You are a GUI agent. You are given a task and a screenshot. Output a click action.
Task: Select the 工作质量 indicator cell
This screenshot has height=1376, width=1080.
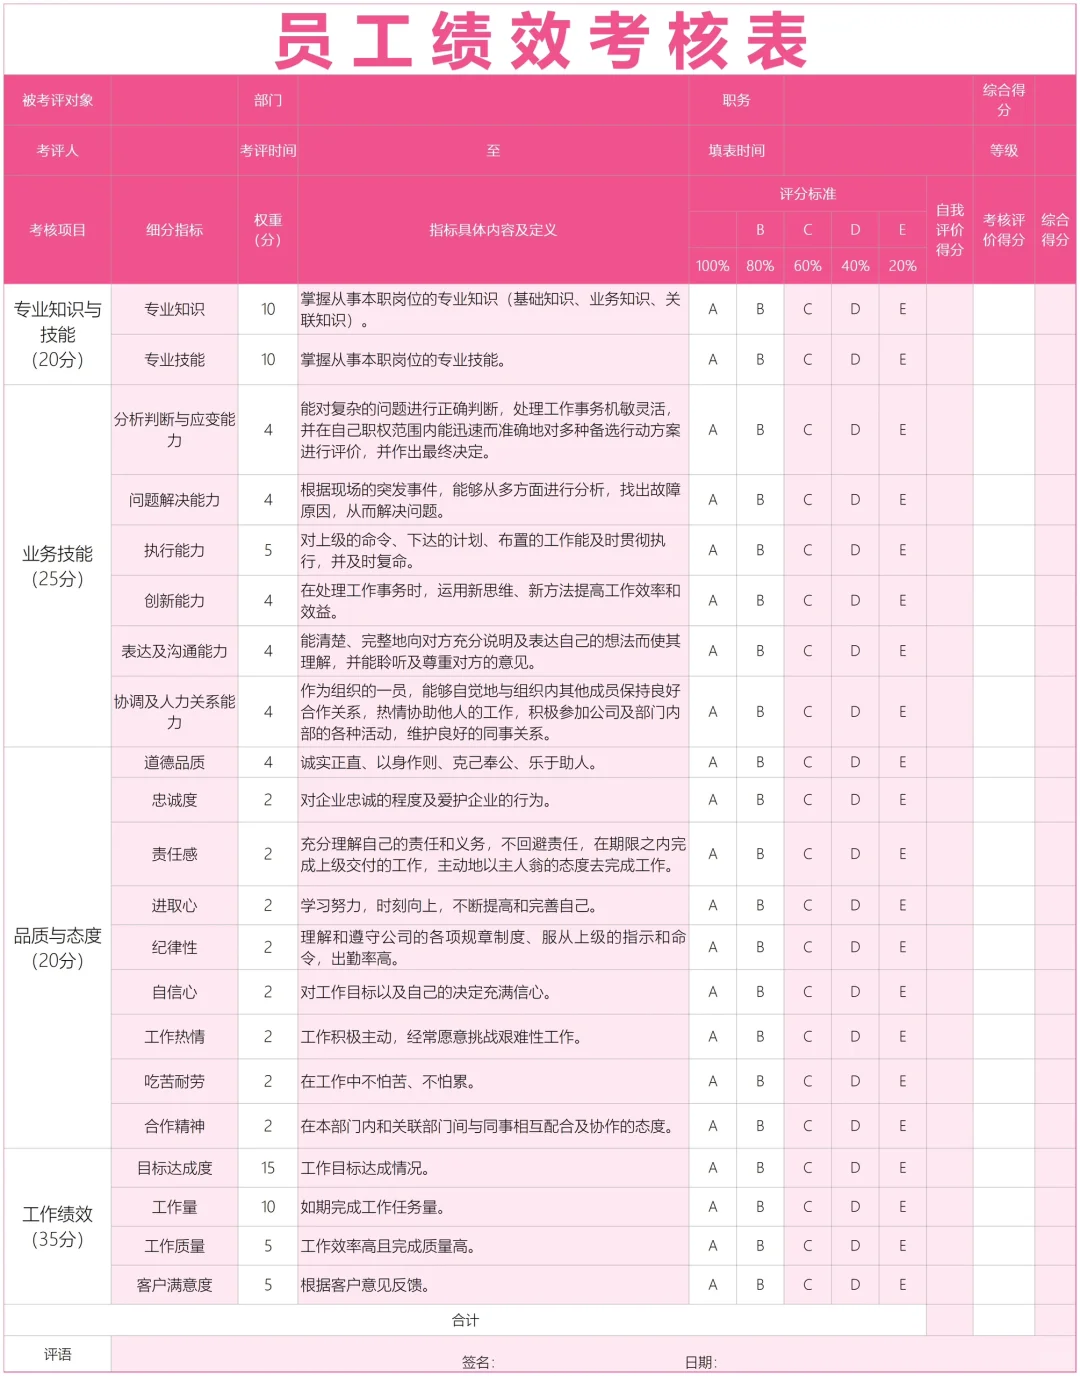(x=174, y=1246)
